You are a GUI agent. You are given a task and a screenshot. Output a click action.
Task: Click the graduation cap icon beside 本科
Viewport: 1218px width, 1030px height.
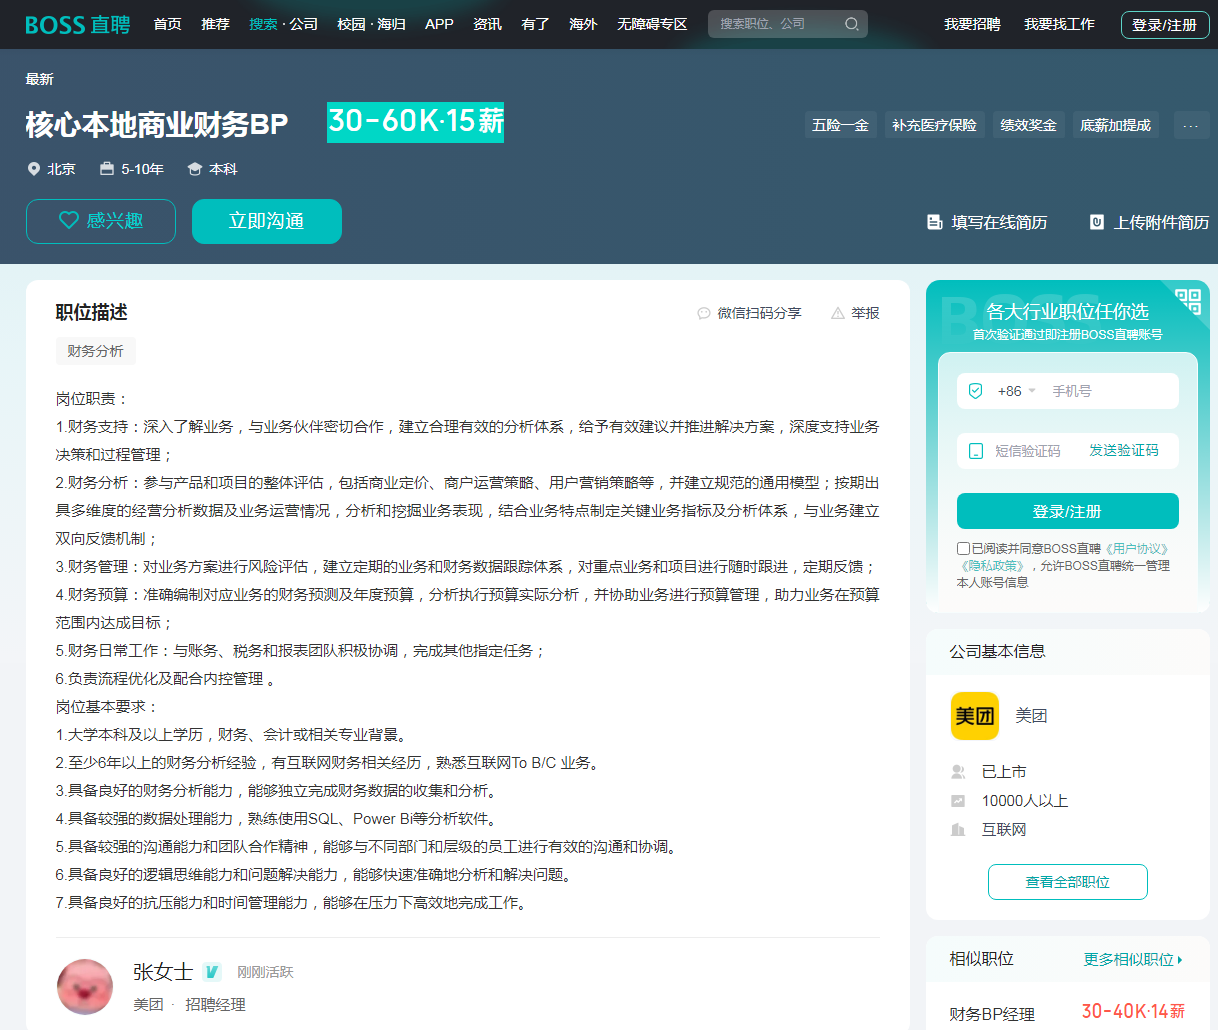tap(195, 169)
